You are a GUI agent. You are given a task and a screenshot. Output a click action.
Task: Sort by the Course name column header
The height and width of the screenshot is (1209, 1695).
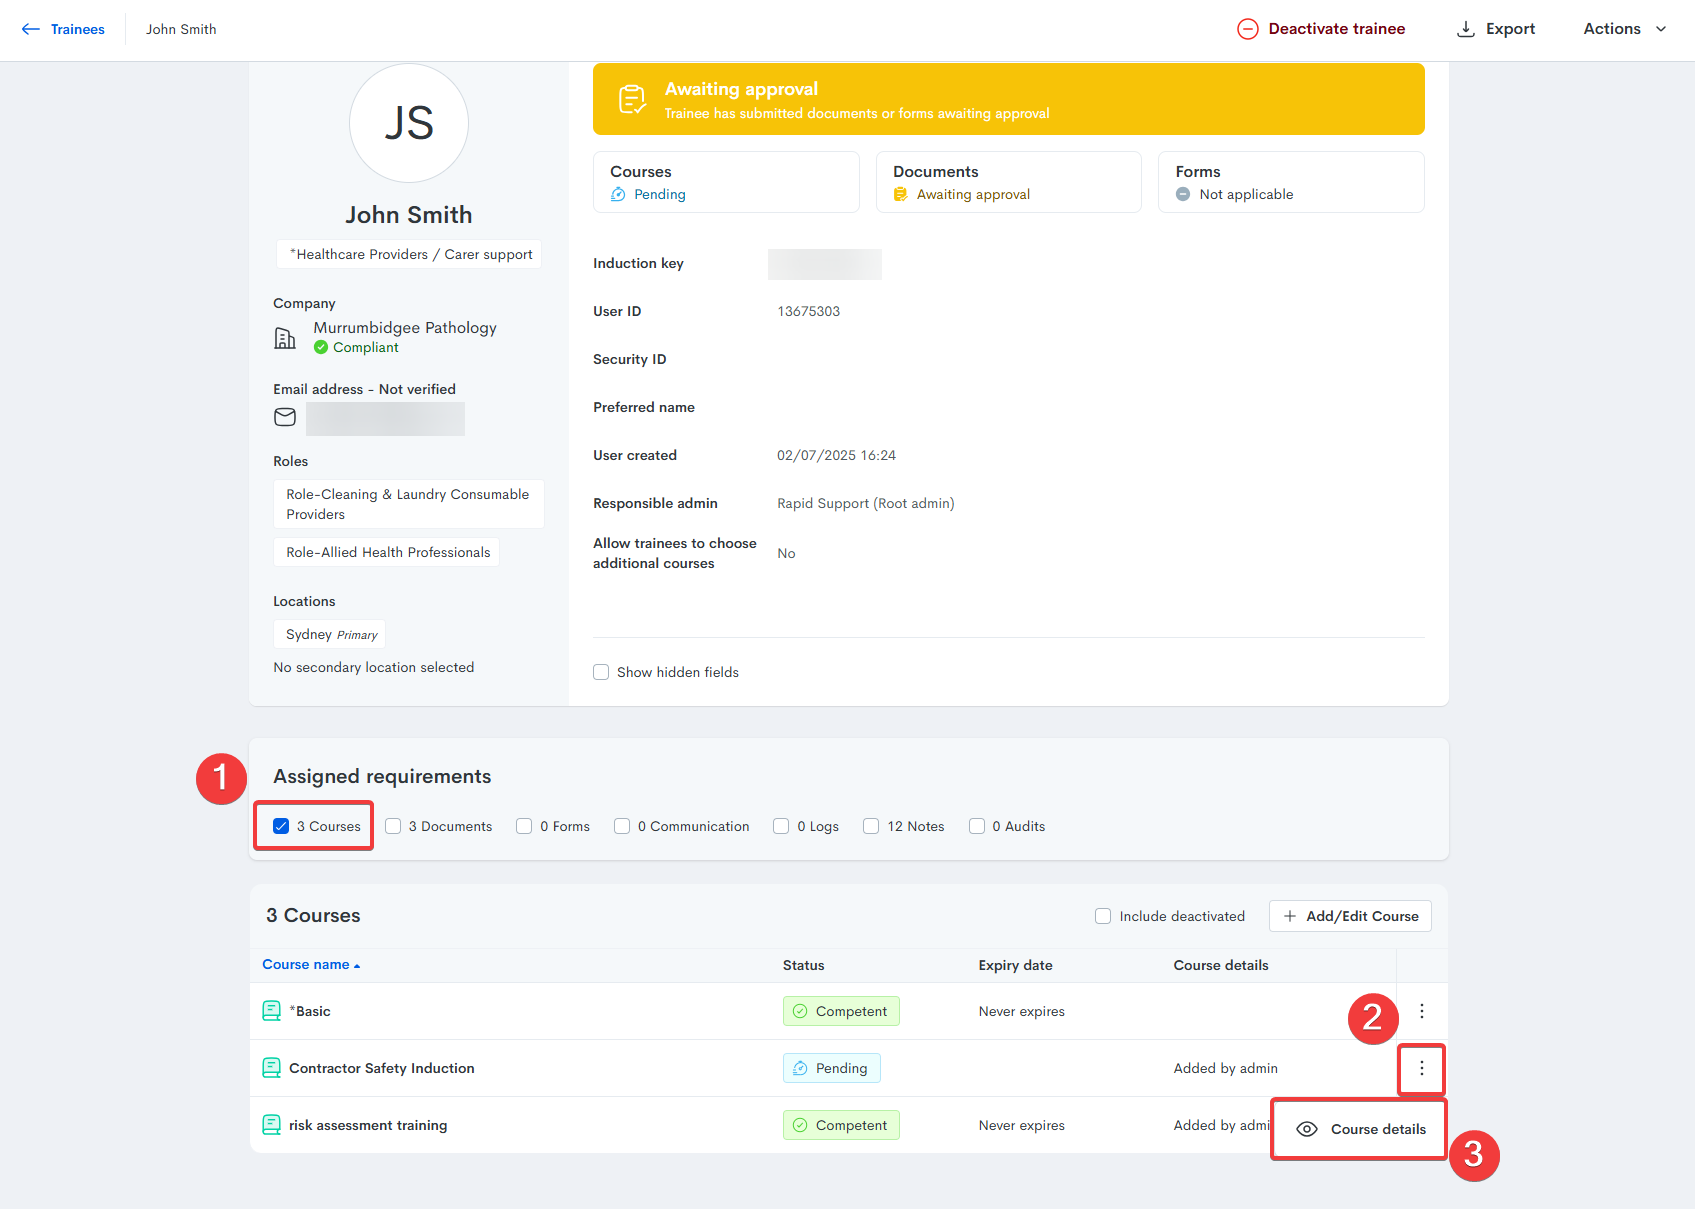click(306, 965)
